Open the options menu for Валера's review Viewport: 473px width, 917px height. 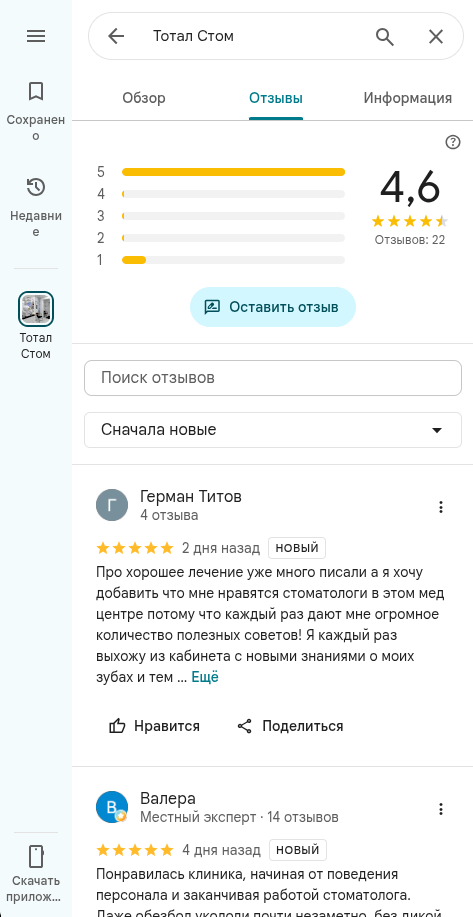coord(441,809)
